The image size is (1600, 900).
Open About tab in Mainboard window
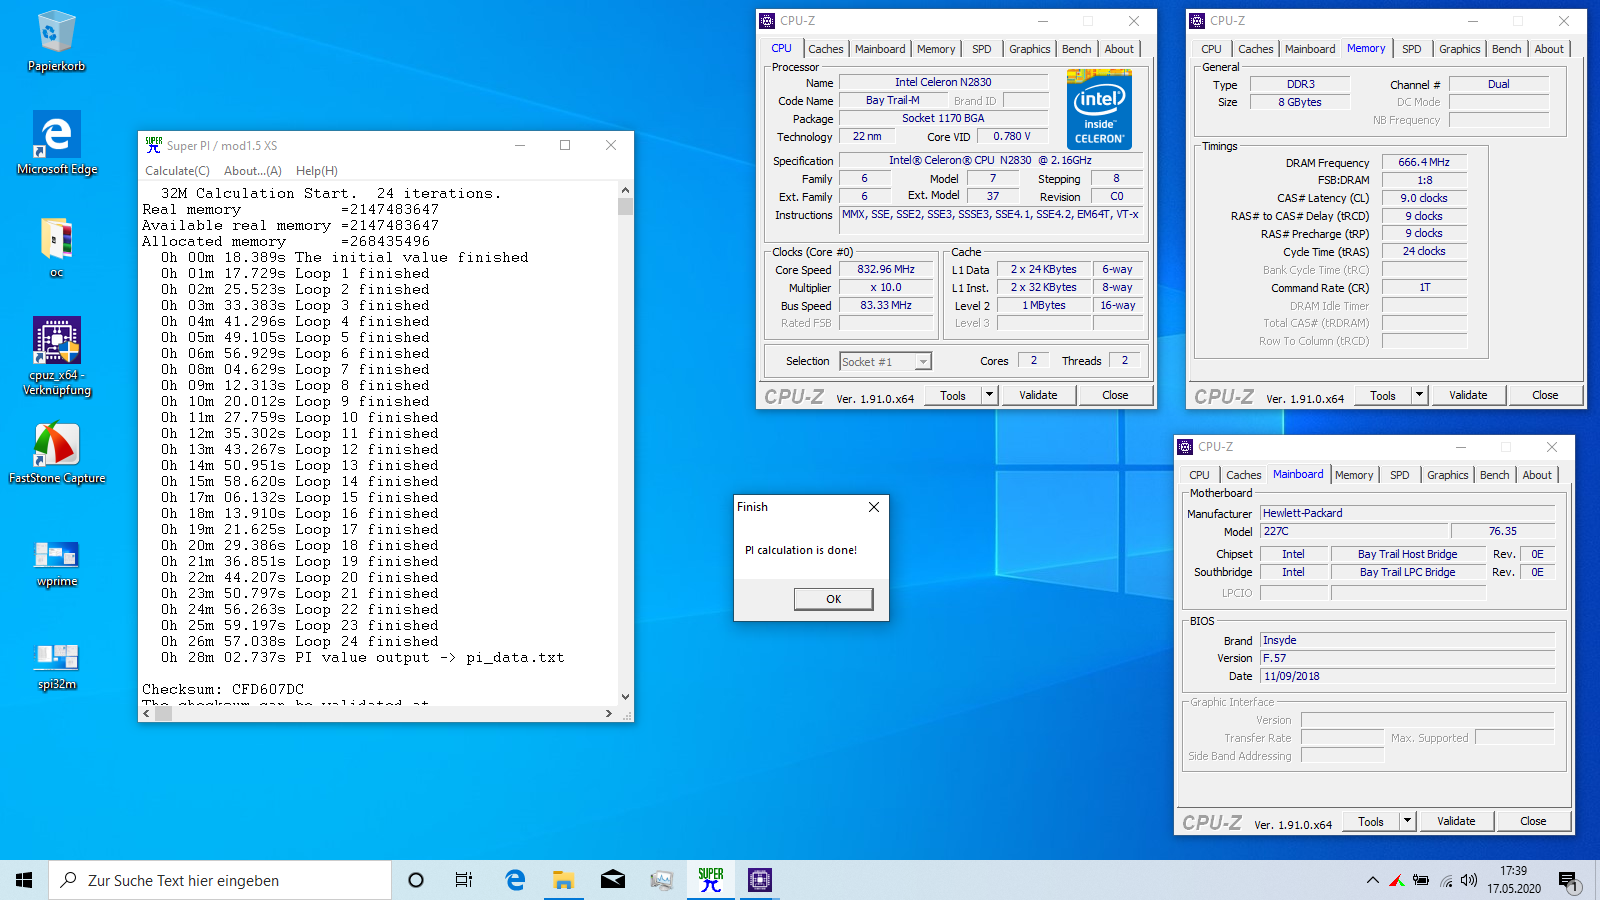coord(1537,475)
